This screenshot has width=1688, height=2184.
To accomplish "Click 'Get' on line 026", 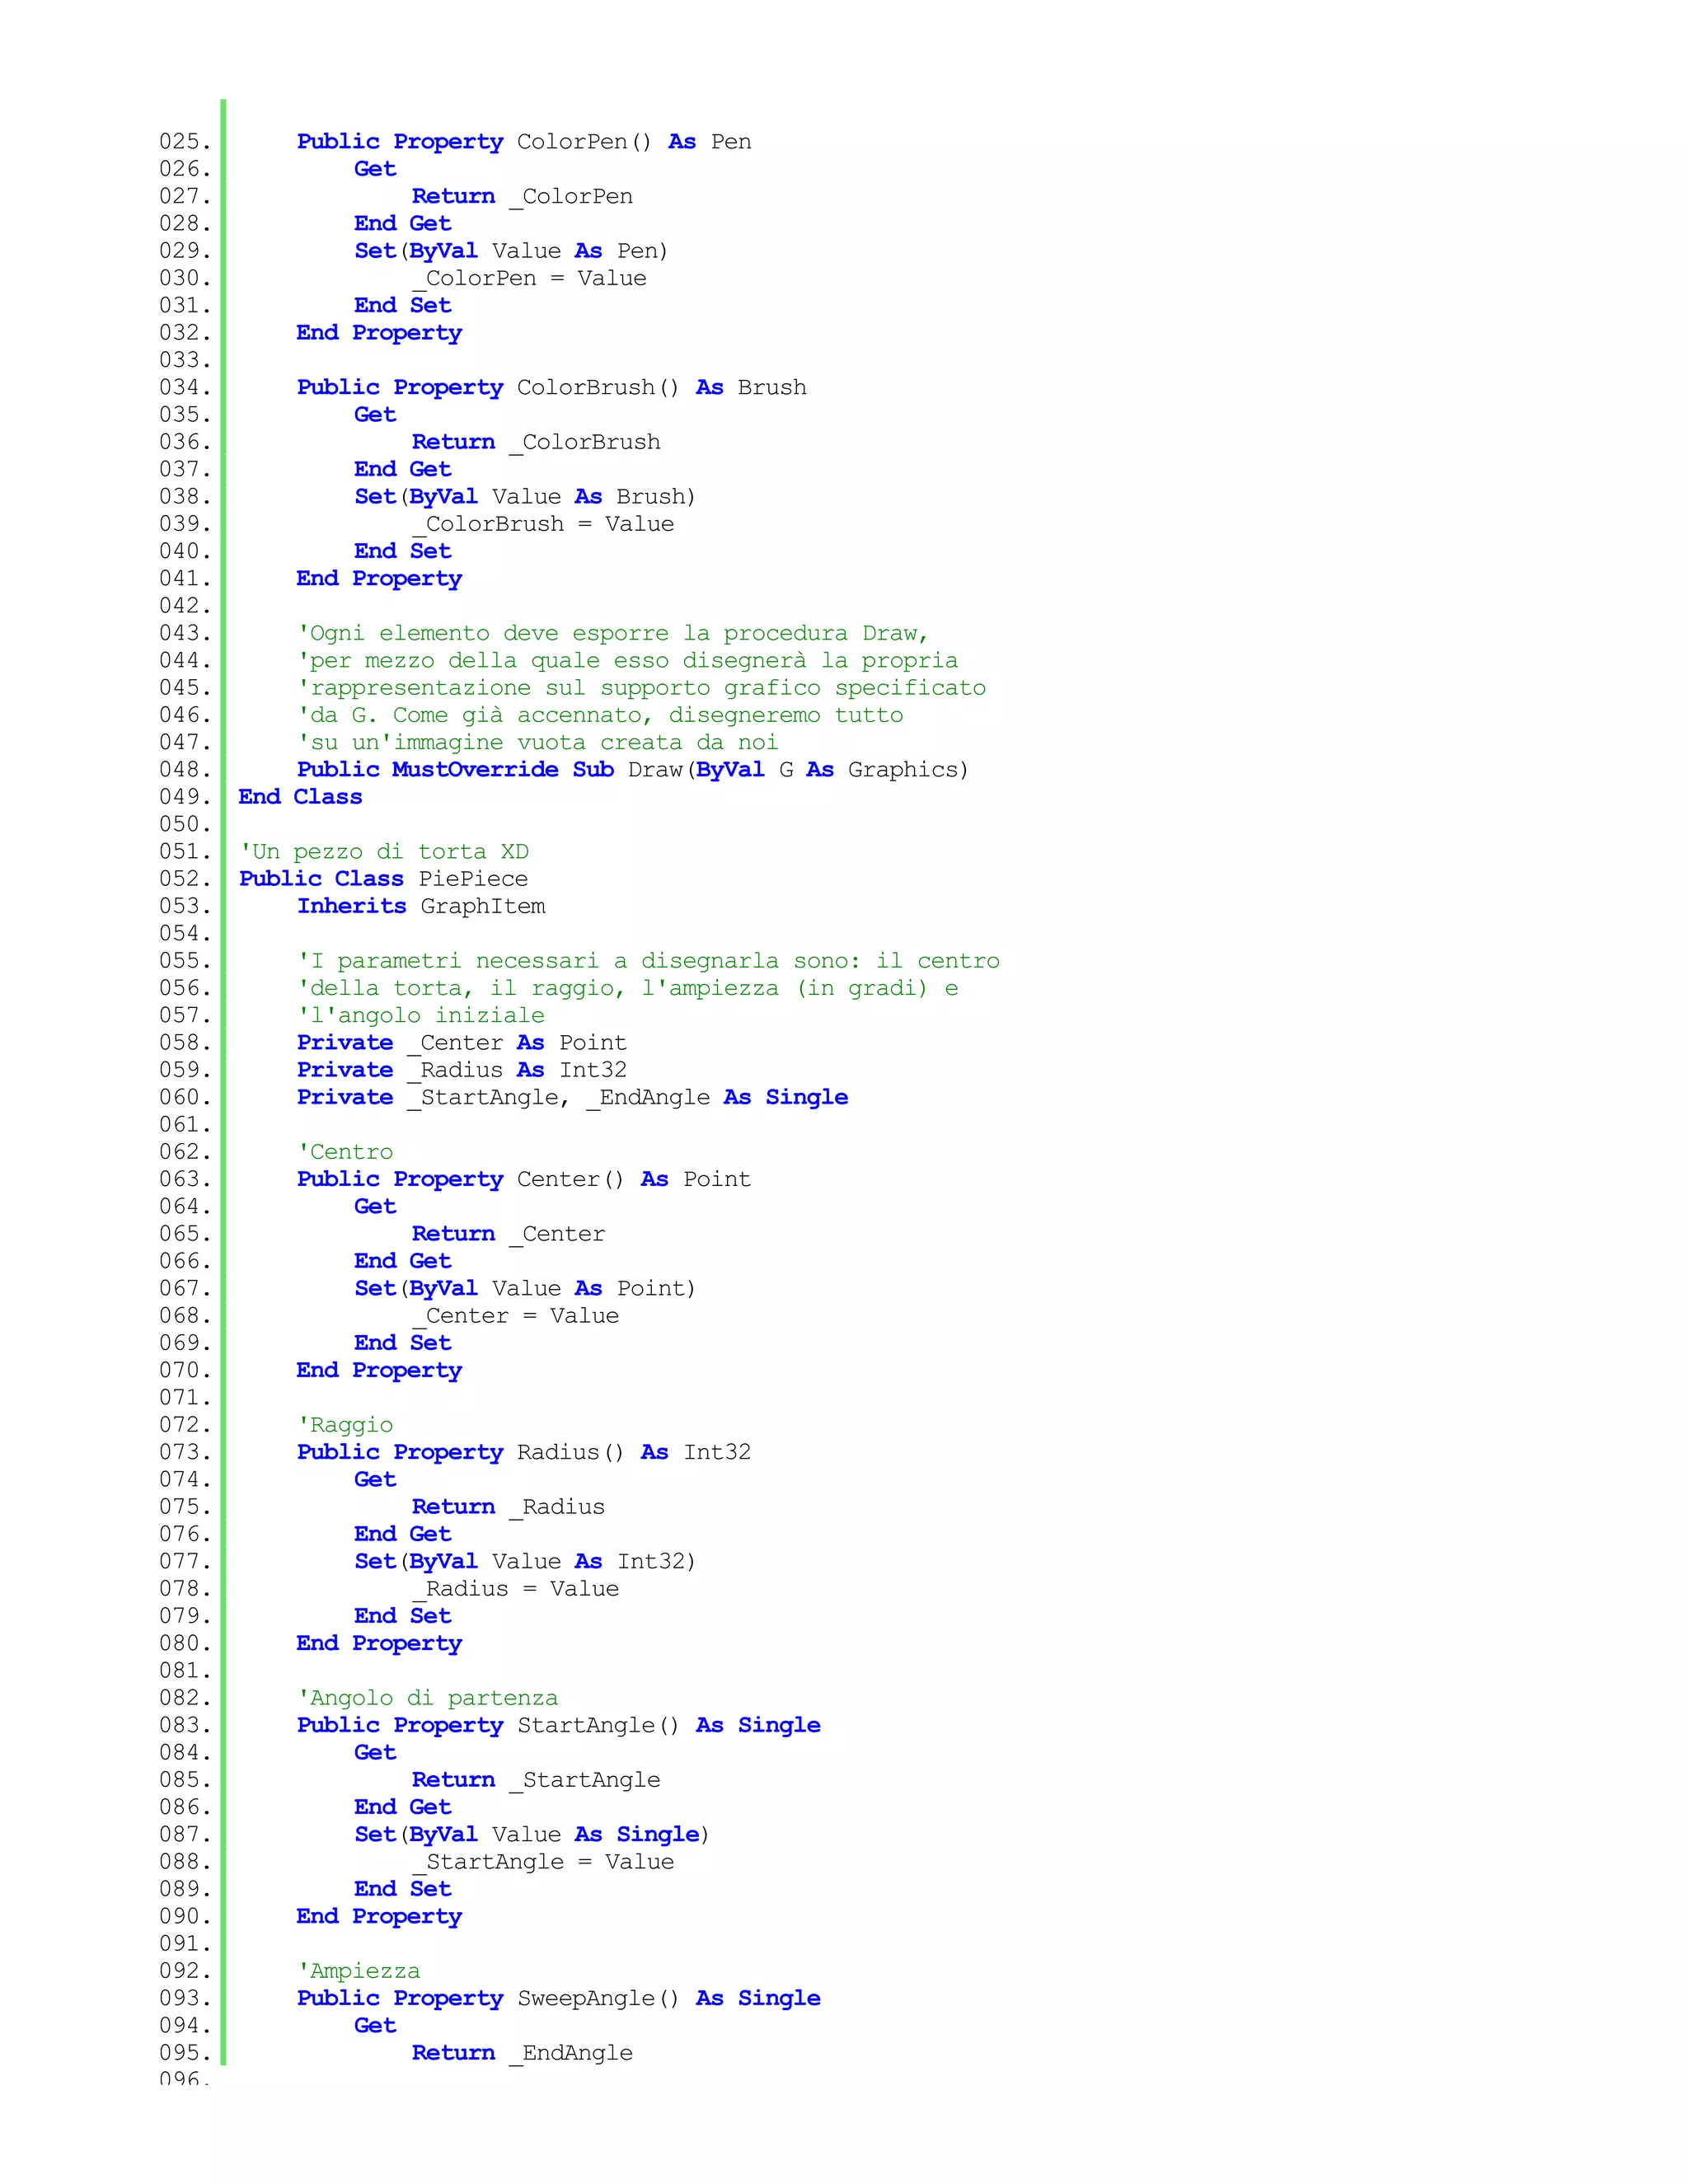I will (x=375, y=169).
